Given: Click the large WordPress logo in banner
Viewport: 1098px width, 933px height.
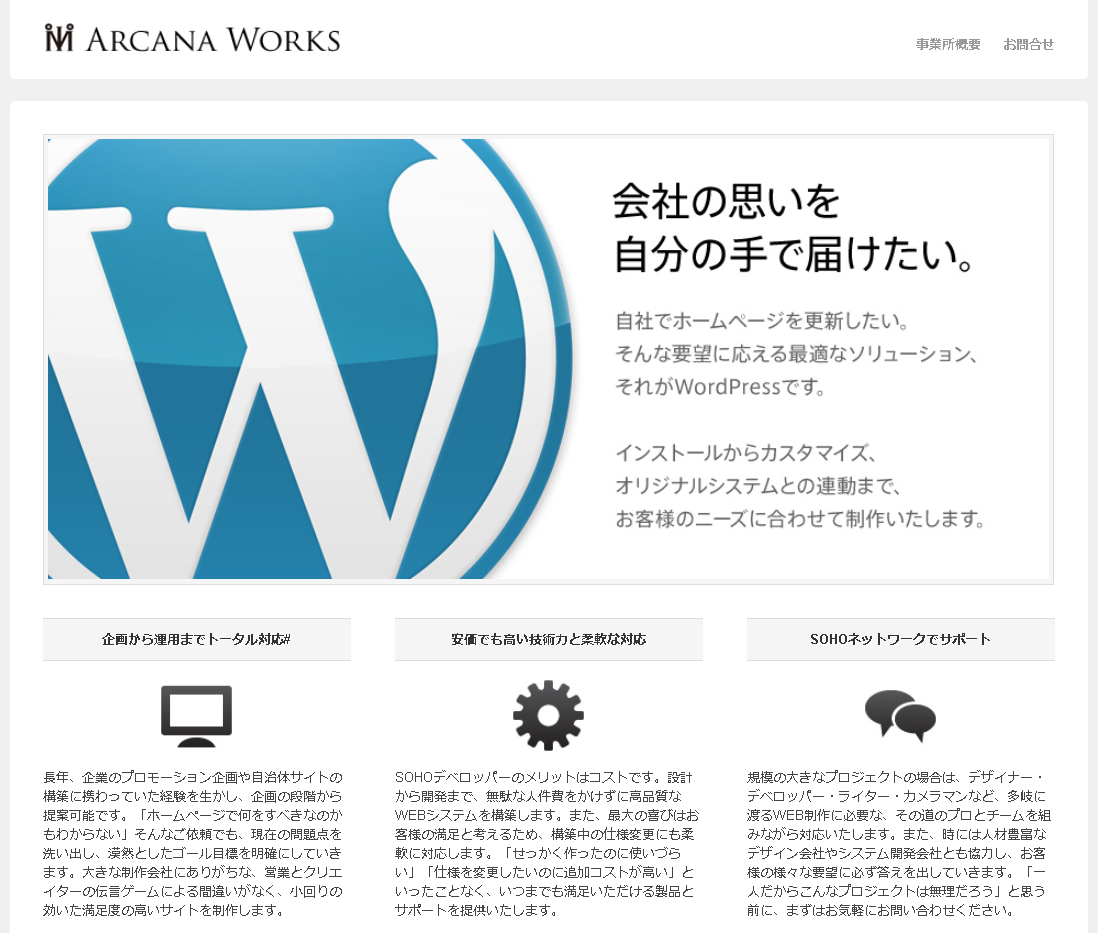Looking at the screenshot, I should point(300,360).
